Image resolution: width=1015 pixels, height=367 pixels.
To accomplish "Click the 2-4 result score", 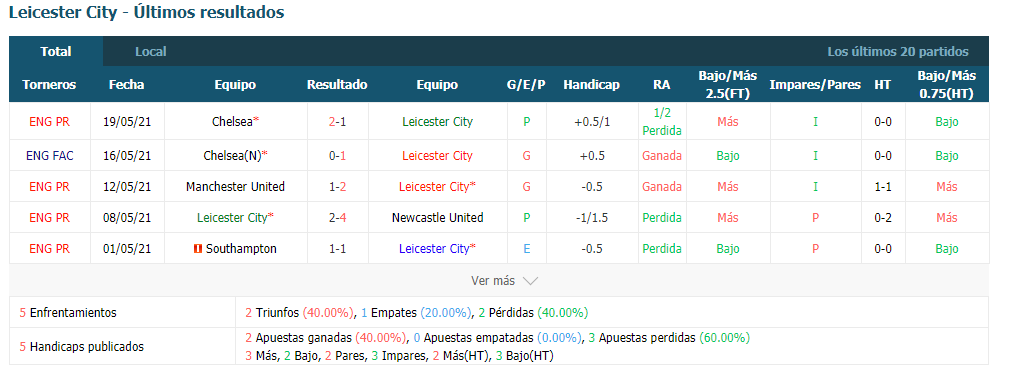I will [x=337, y=217].
